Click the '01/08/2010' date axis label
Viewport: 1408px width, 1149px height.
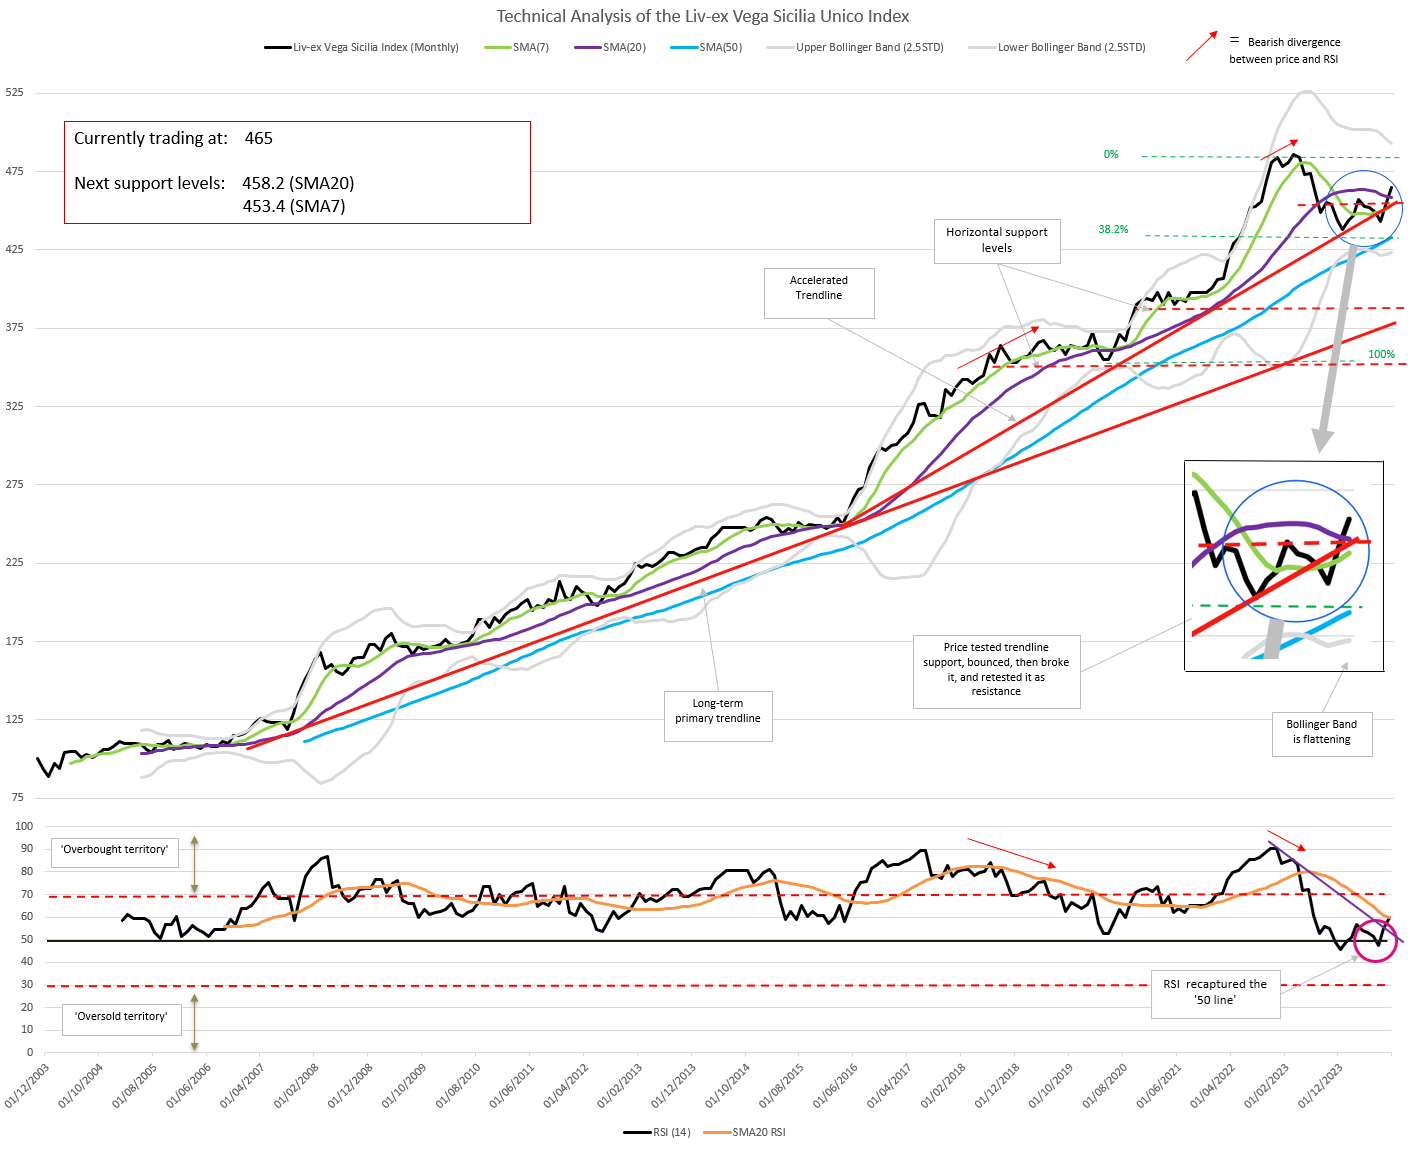(x=459, y=1085)
